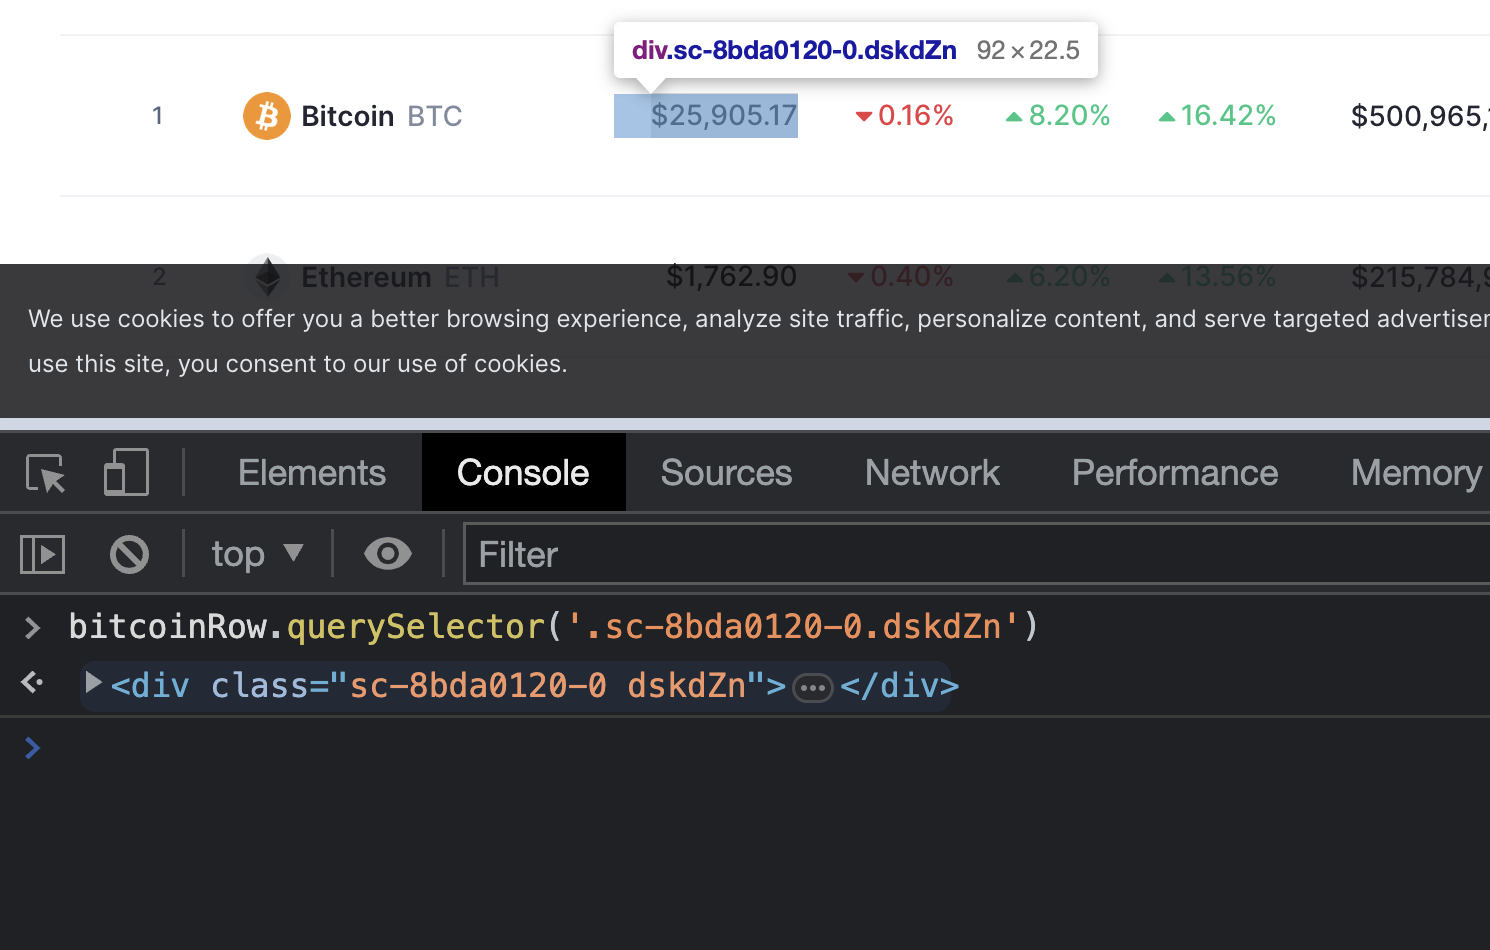
Task: Click the Bitcoin logo icon
Action: [x=266, y=116]
